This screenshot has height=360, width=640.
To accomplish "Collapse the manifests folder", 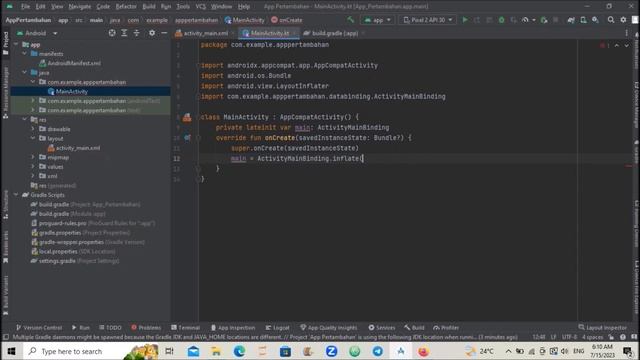I will pos(24,54).
